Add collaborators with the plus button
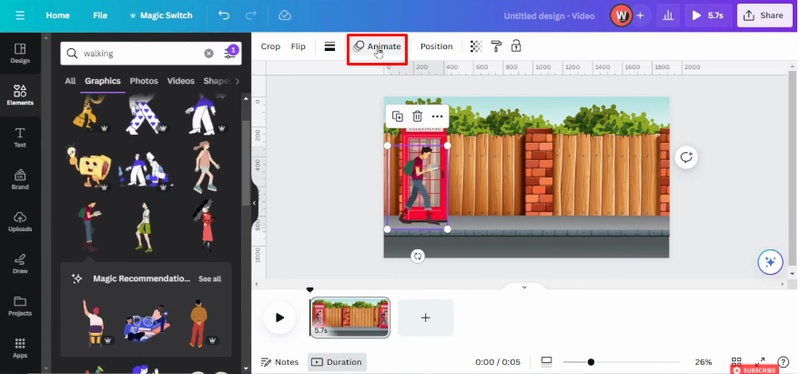The image size is (800, 374). (640, 15)
